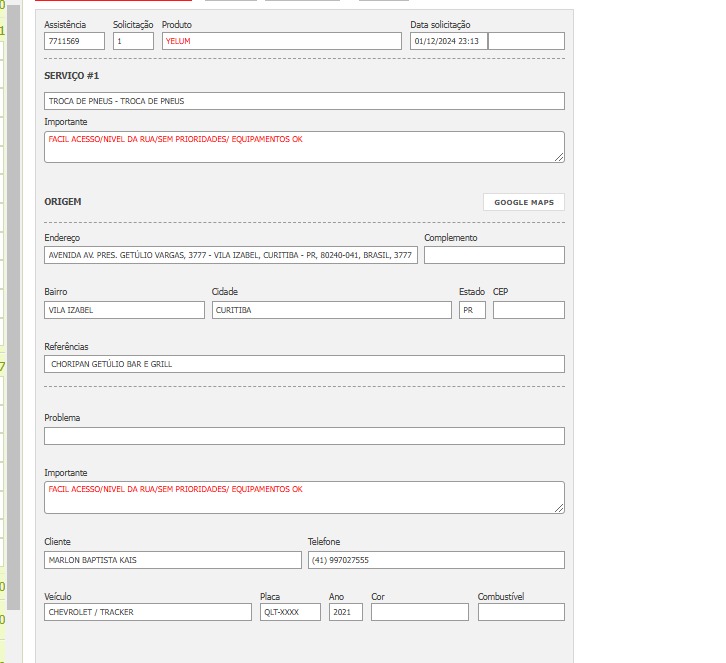Viewport: 726px width, 663px height.
Task: Focus the empty CEP field
Action: (x=528, y=310)
